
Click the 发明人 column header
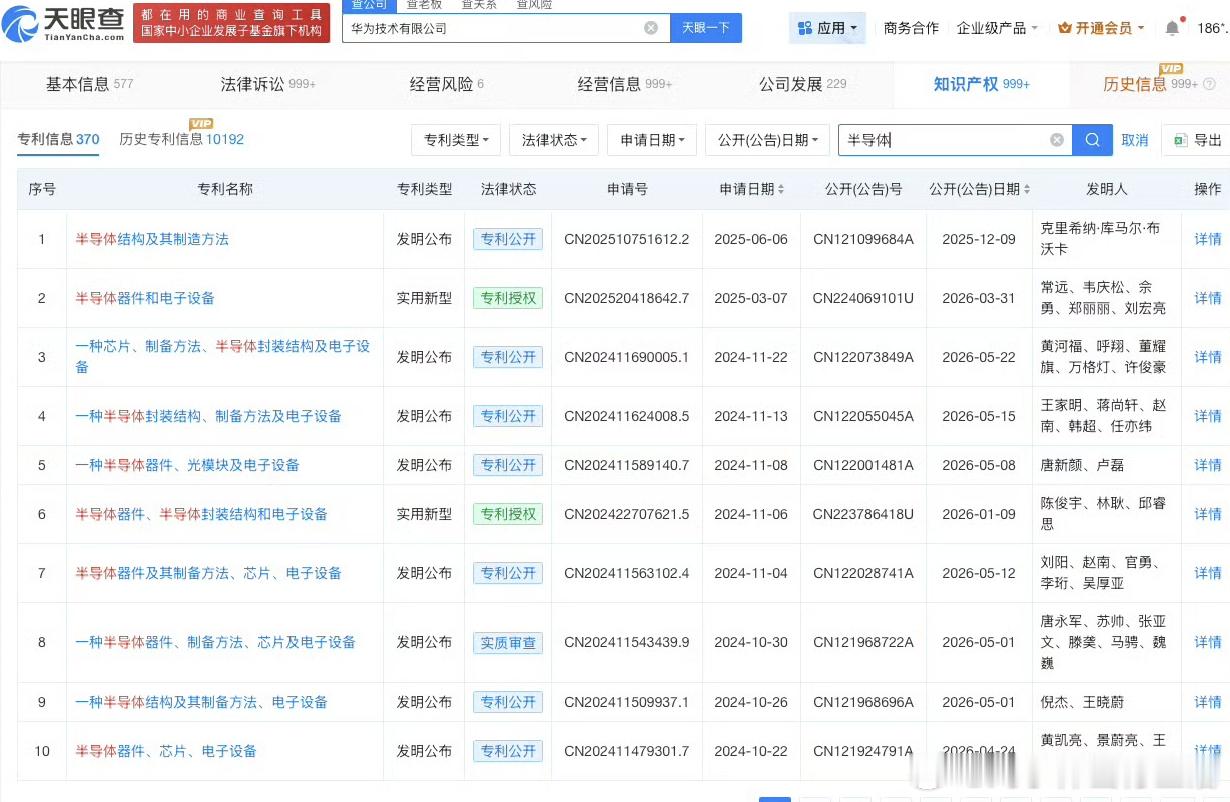(1107, 189)
